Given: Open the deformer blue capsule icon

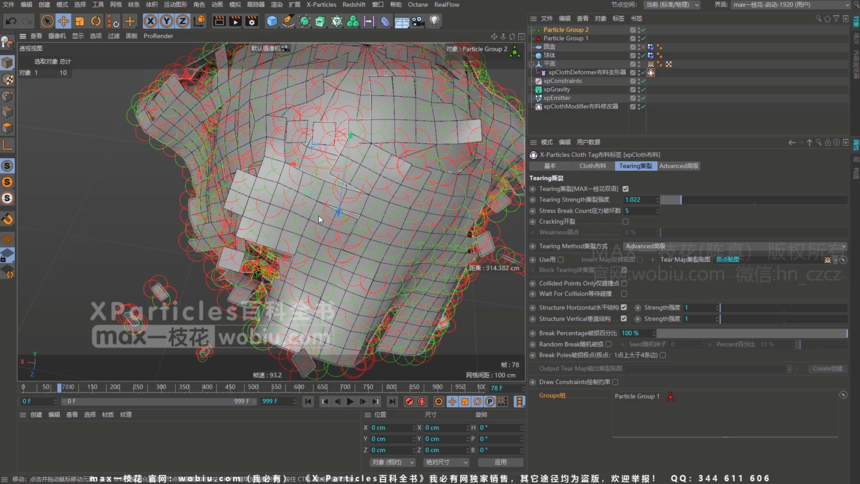Looking at the screenshot, I should 386,21.
